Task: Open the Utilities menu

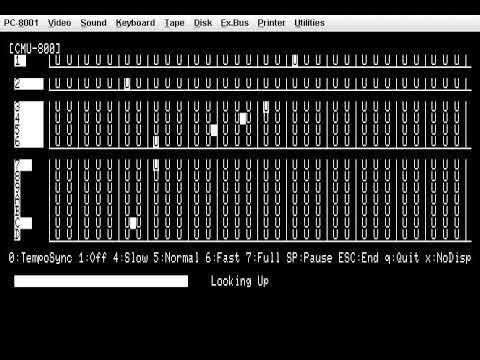Action: coord(309,23)
